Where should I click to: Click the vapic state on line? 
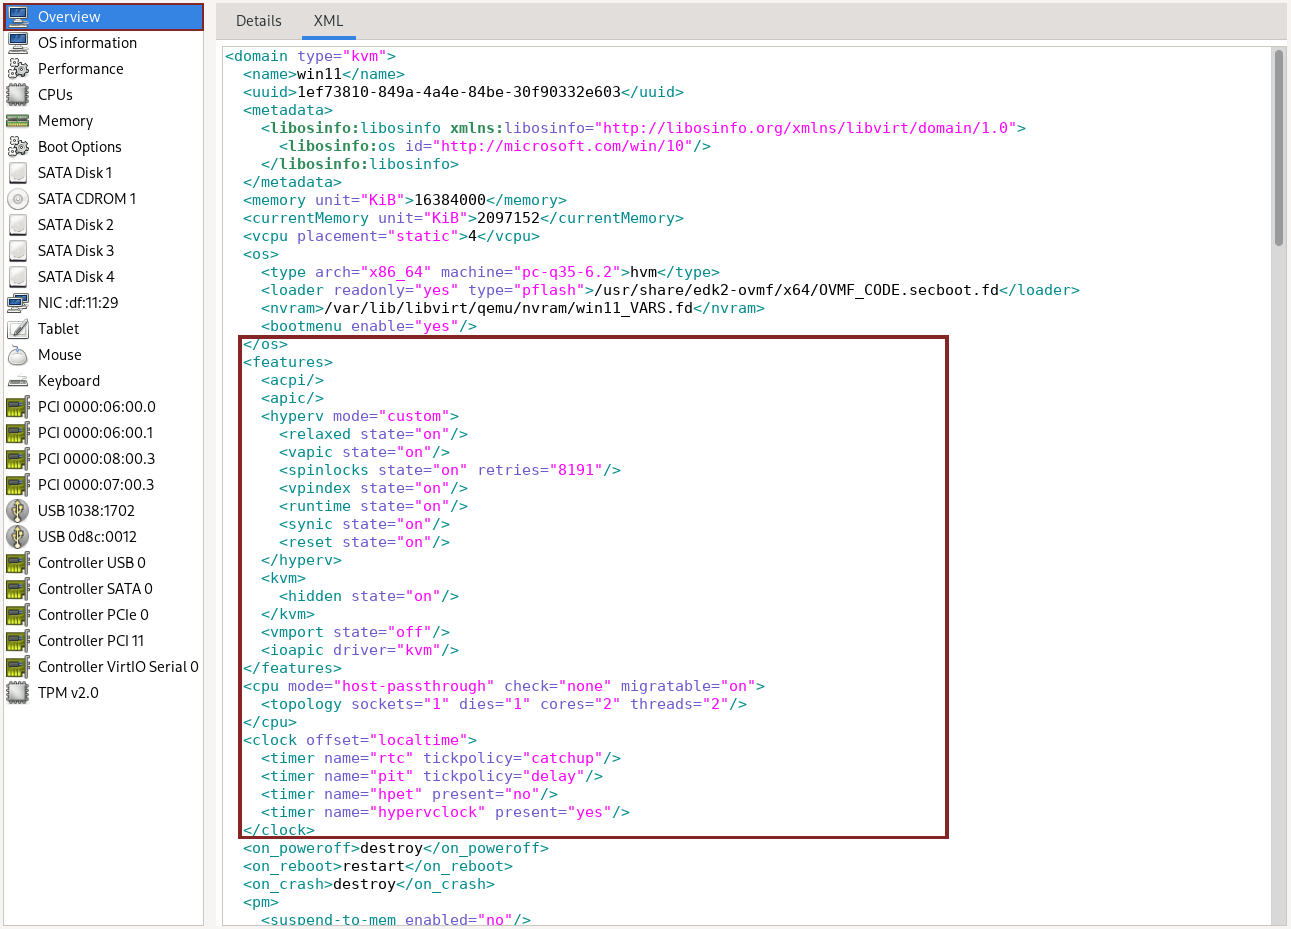tap(364, 452)
